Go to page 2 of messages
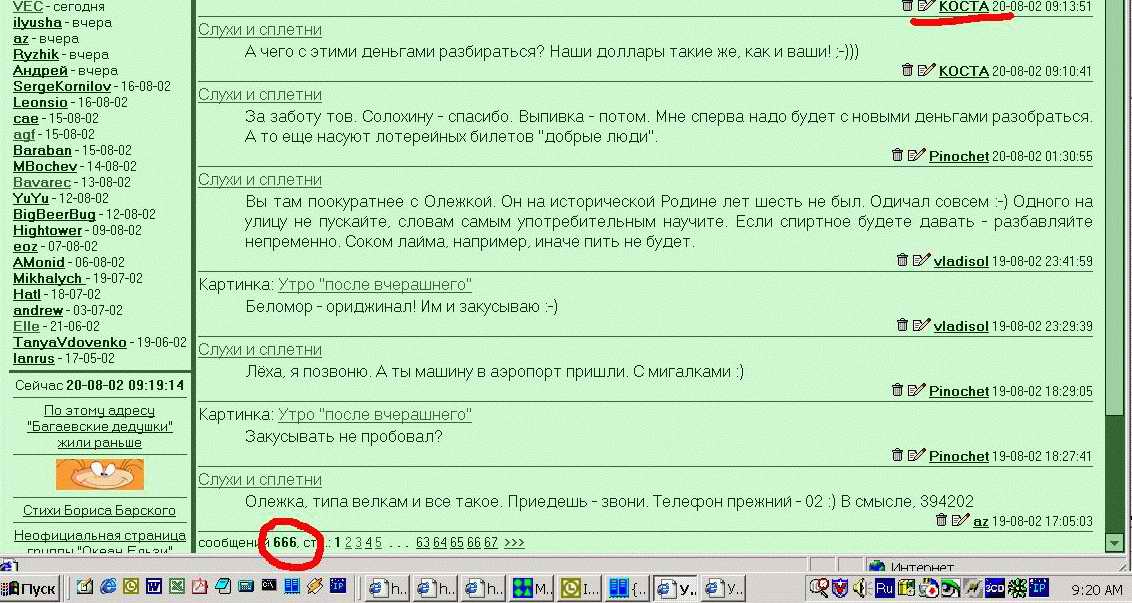This screenshot has width=1132, height=603. pos(349,542)
